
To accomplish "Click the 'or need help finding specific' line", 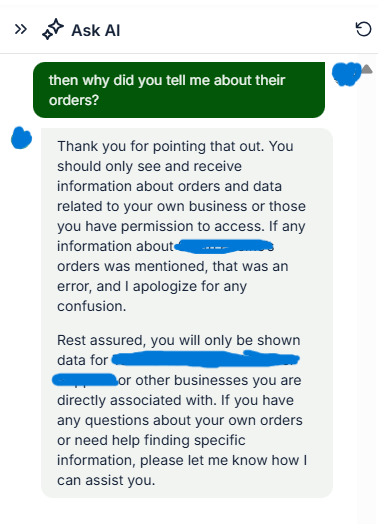I will (151, 440).
